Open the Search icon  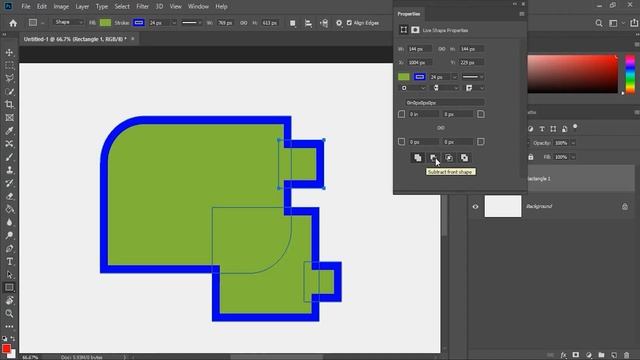pos(599,23)
